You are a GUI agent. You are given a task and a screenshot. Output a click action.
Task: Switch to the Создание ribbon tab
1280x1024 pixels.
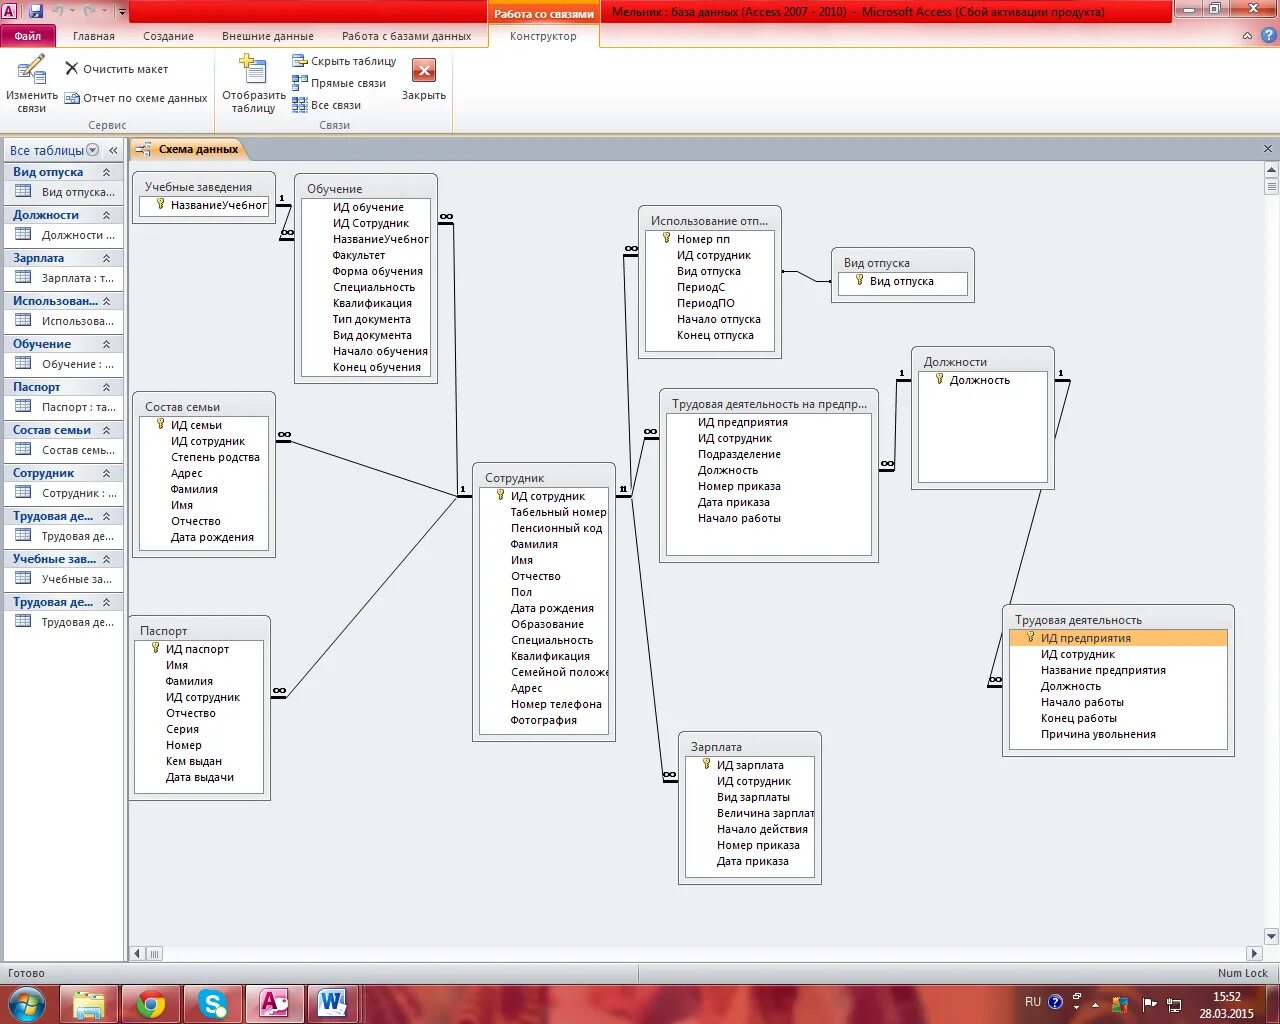point(168,36)
